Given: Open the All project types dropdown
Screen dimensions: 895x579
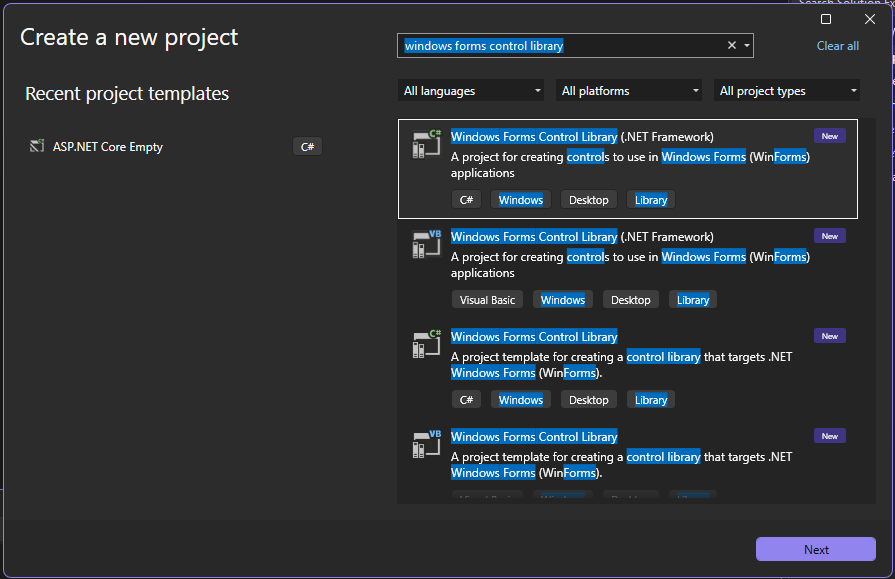Looking at the screenshot, I should [786, 90].
